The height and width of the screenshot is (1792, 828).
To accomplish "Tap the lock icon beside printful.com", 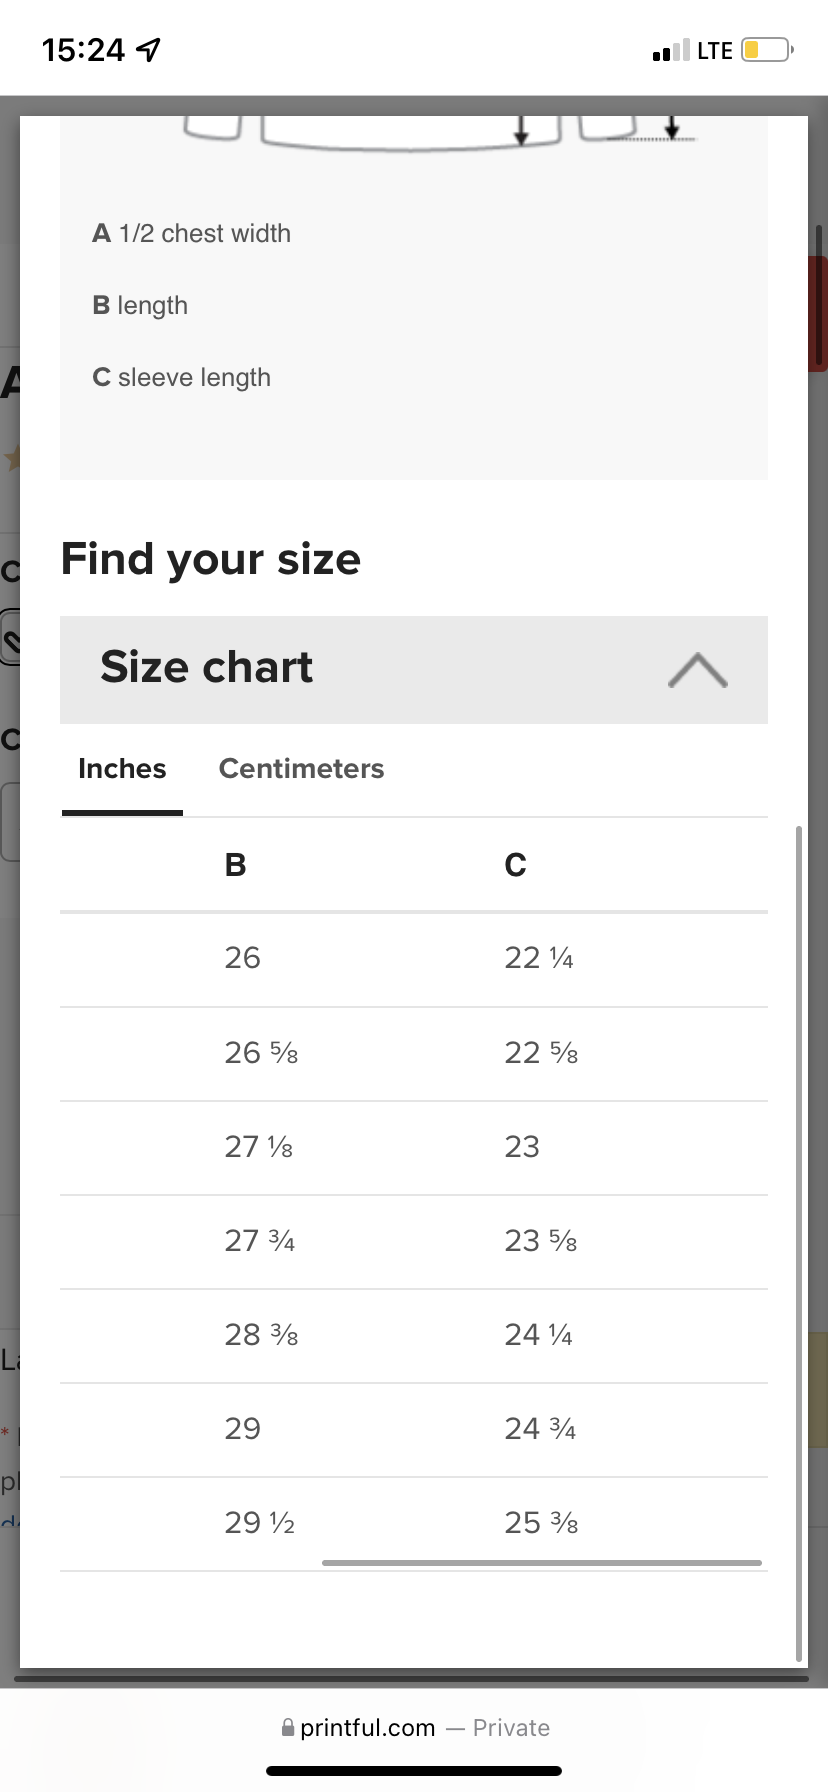I will 288,1727.
